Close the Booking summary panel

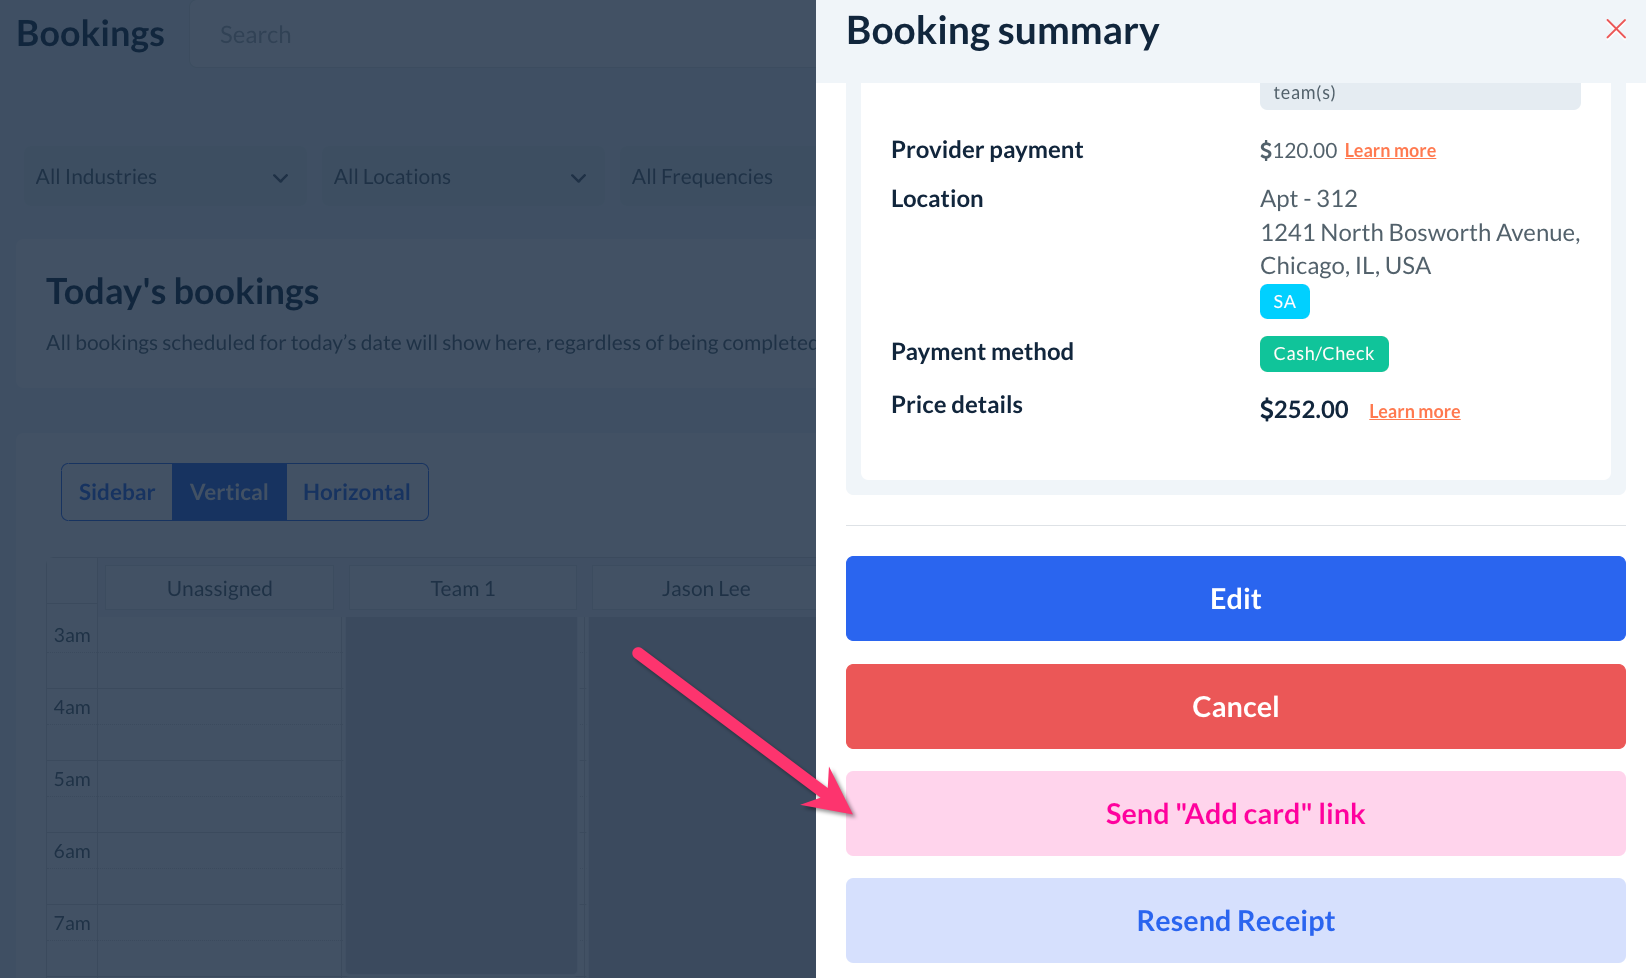pos(1615,29)
